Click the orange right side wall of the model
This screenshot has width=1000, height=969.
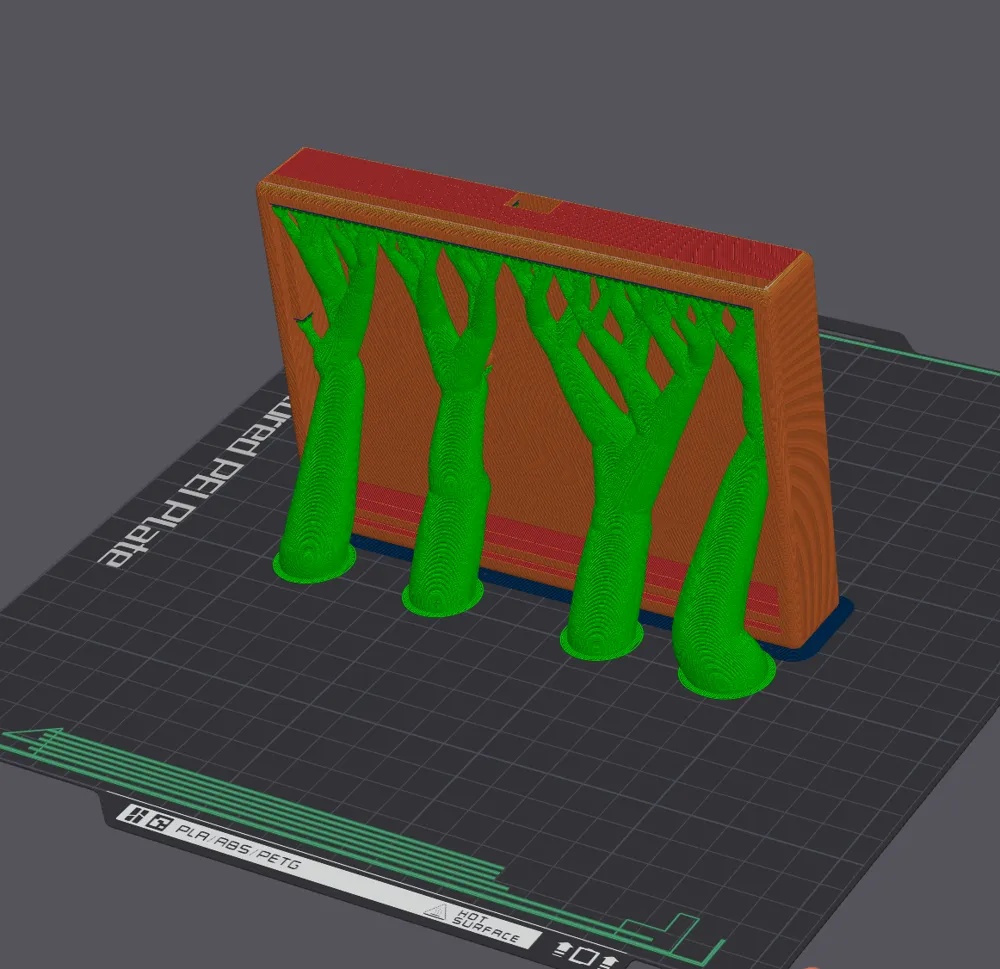[x=806, y=450]
